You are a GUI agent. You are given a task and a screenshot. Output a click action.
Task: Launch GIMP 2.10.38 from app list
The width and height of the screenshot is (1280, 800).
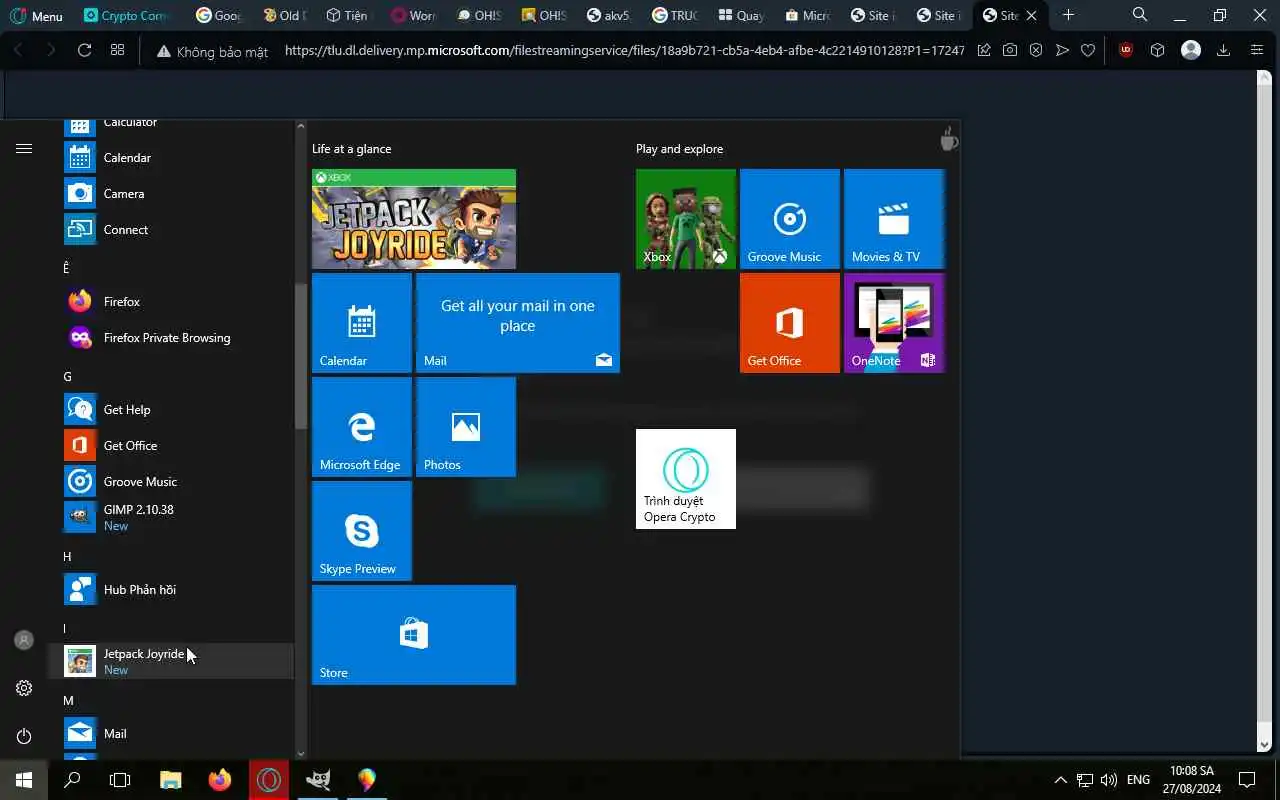pos(171,518)
